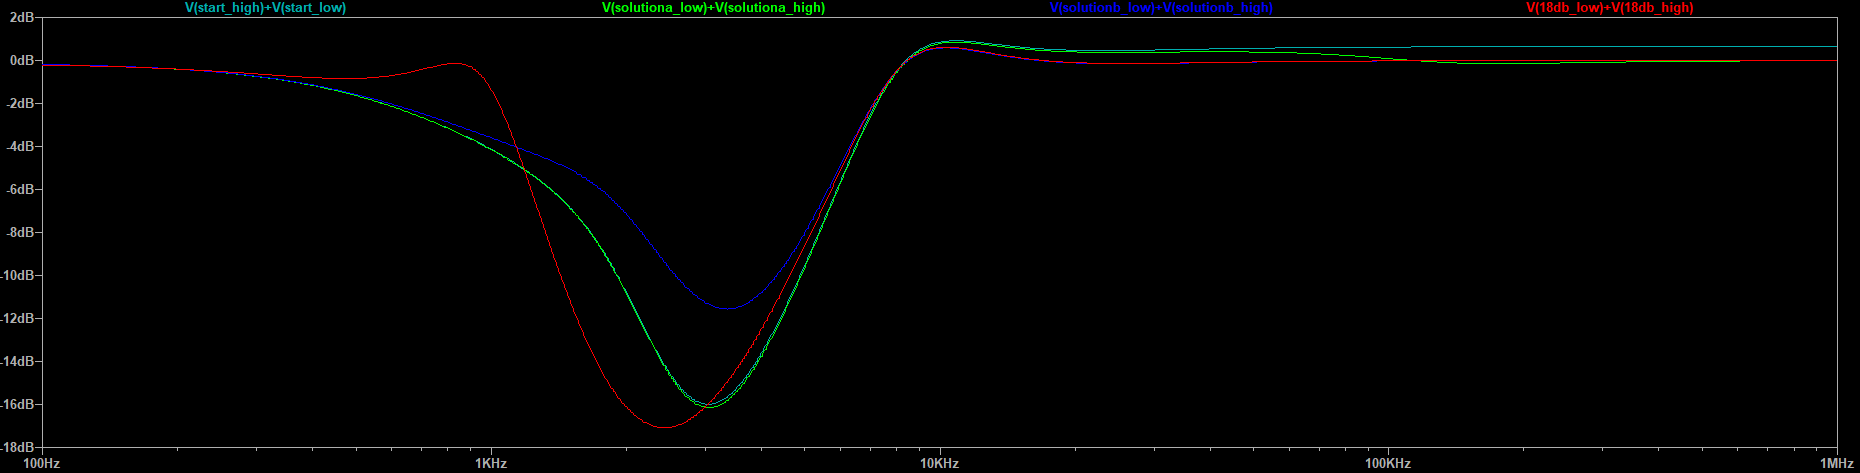Click the 100Hz frequency axis label
1860x473 pixels.
(x=41, y=464)
